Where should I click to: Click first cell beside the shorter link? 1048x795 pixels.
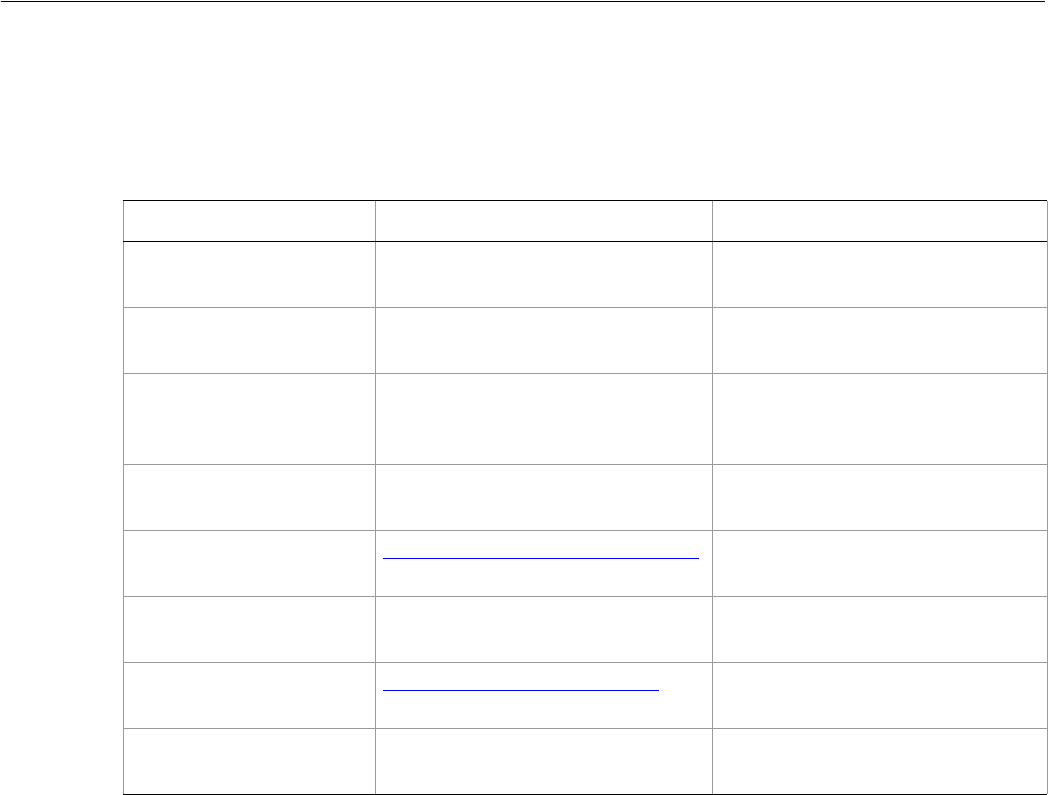[249, 695]
